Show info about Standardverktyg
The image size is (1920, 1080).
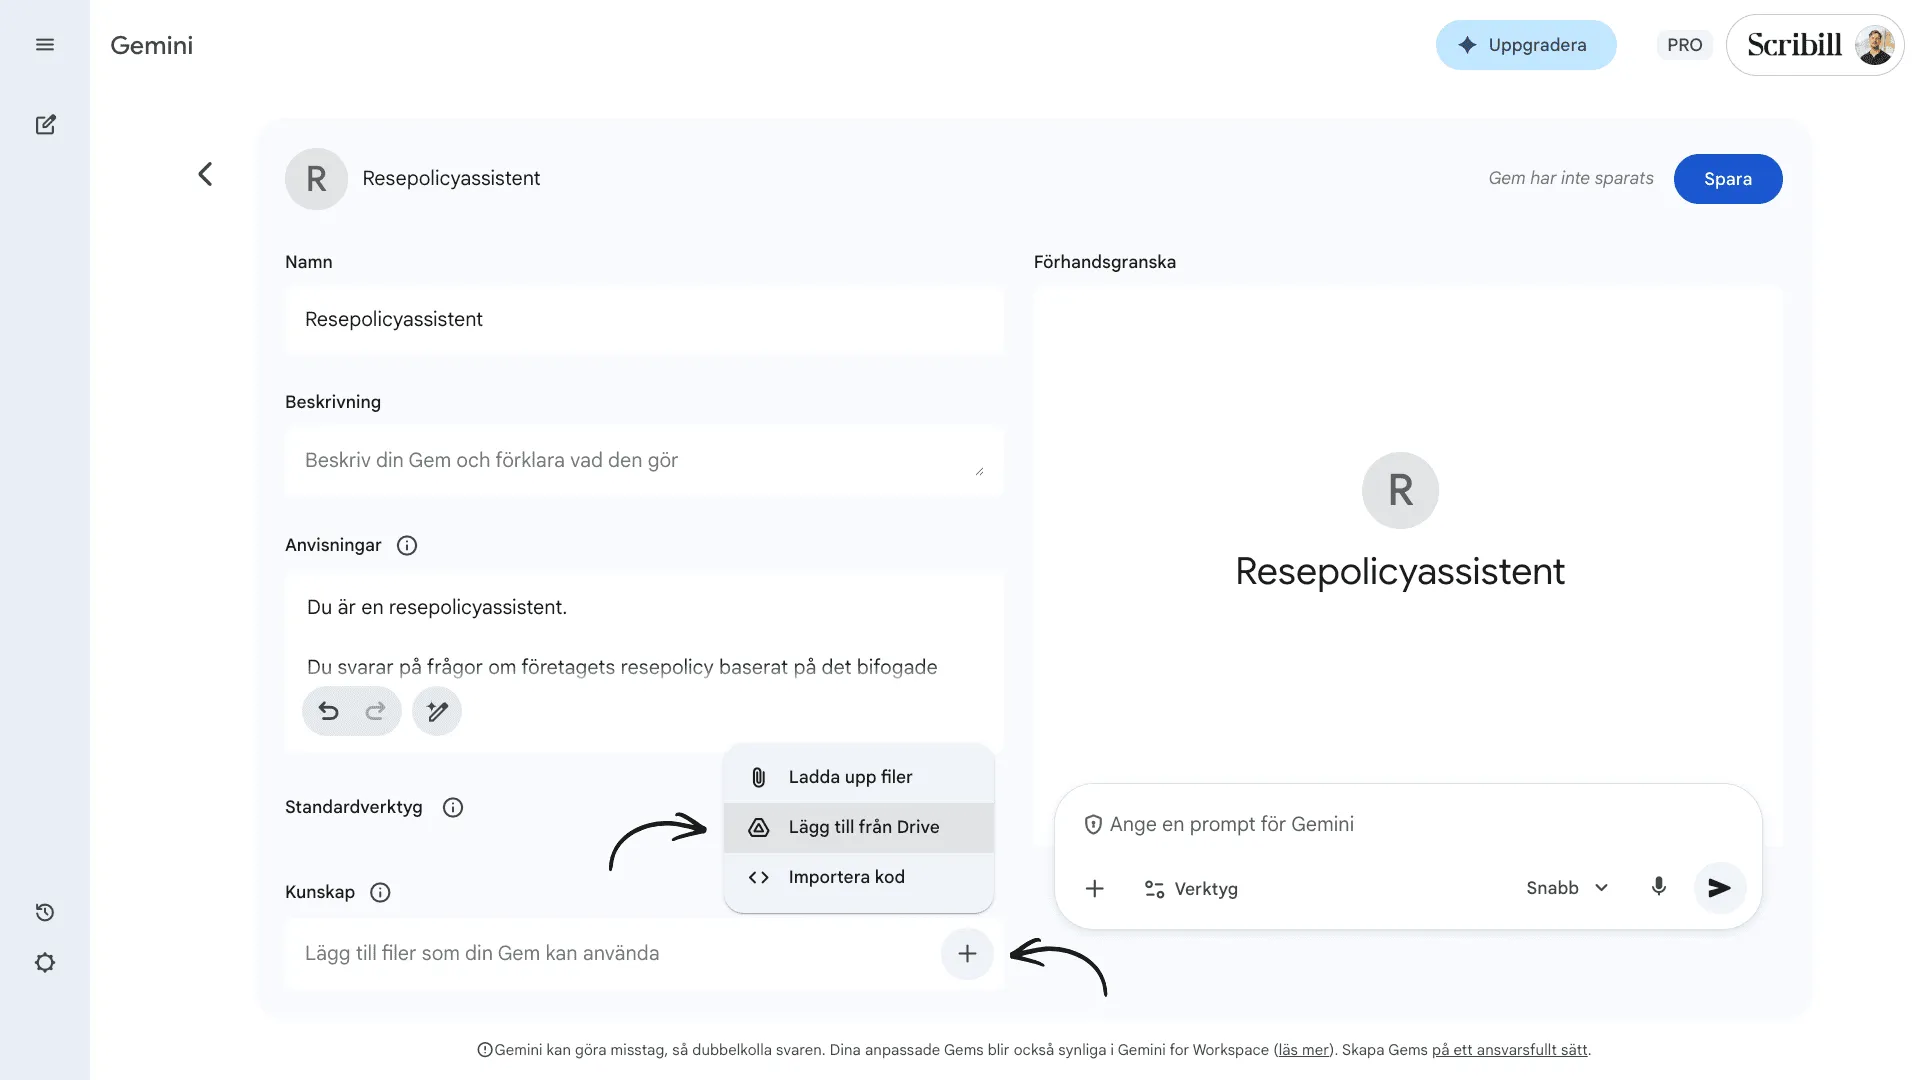click(453, 807)
